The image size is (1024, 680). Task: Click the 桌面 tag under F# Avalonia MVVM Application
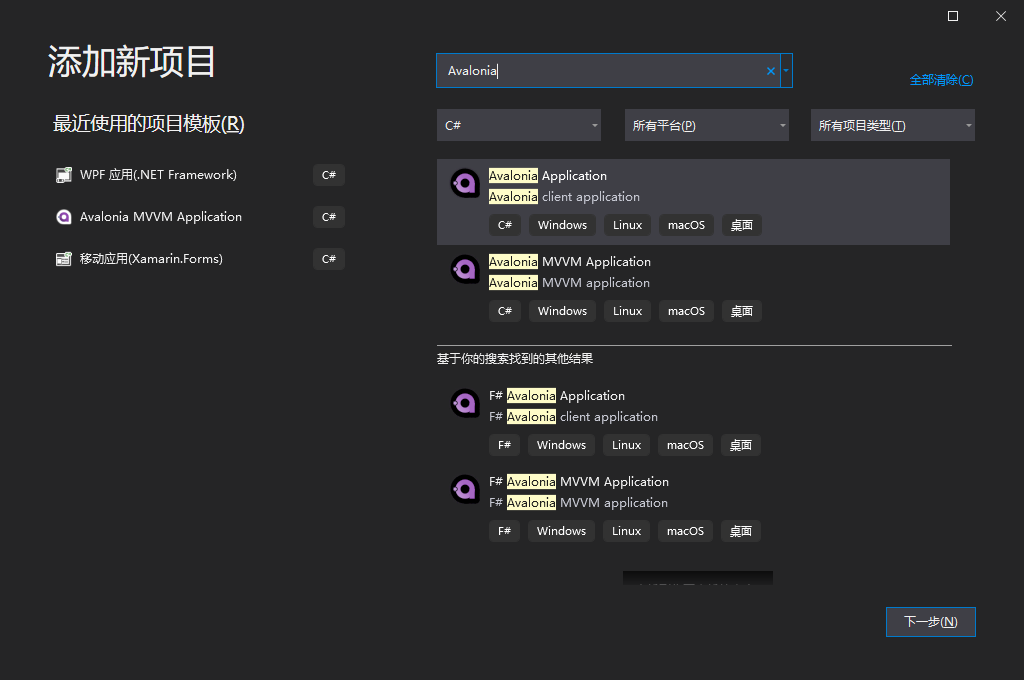click(740, 530)
